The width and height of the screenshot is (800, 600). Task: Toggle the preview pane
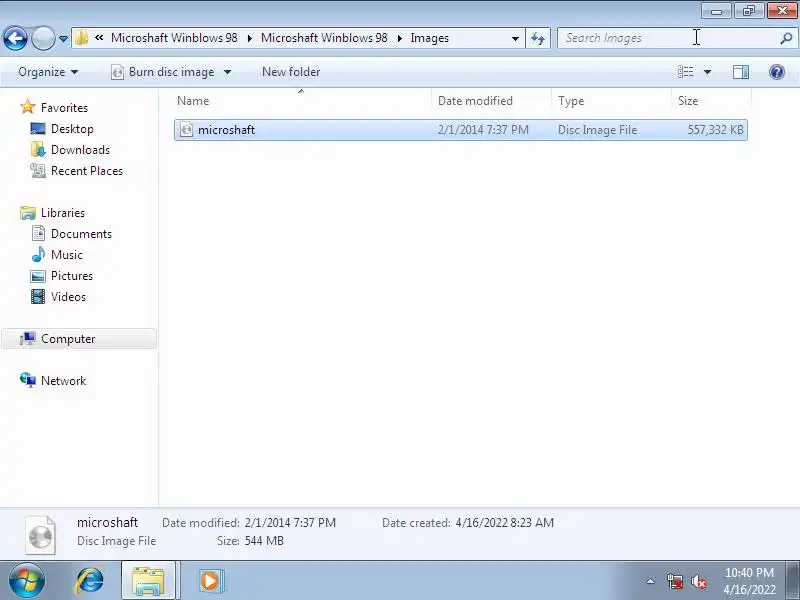(x=741, y=72)
